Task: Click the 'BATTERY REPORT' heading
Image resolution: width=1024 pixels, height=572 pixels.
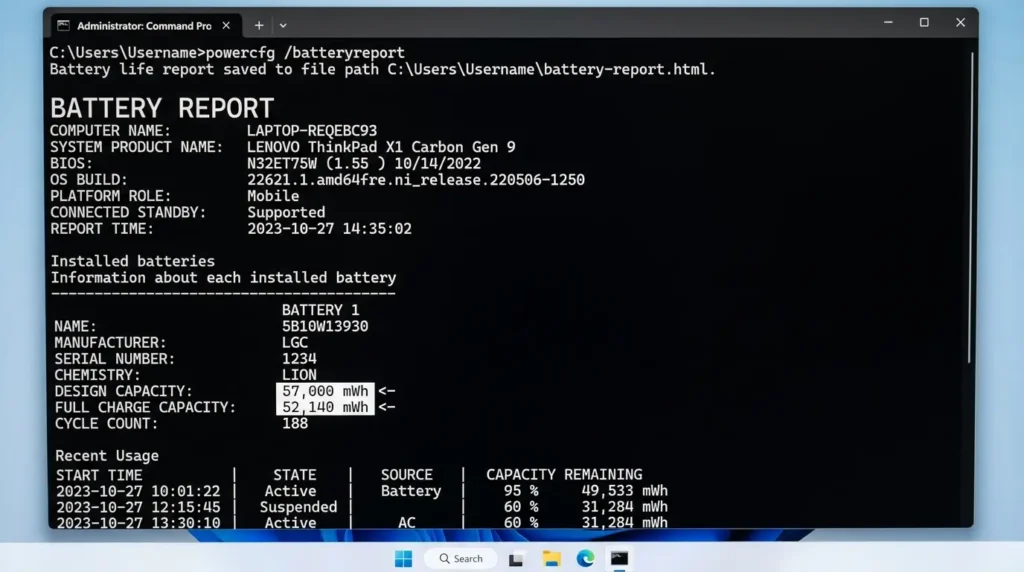Action: 162,108
